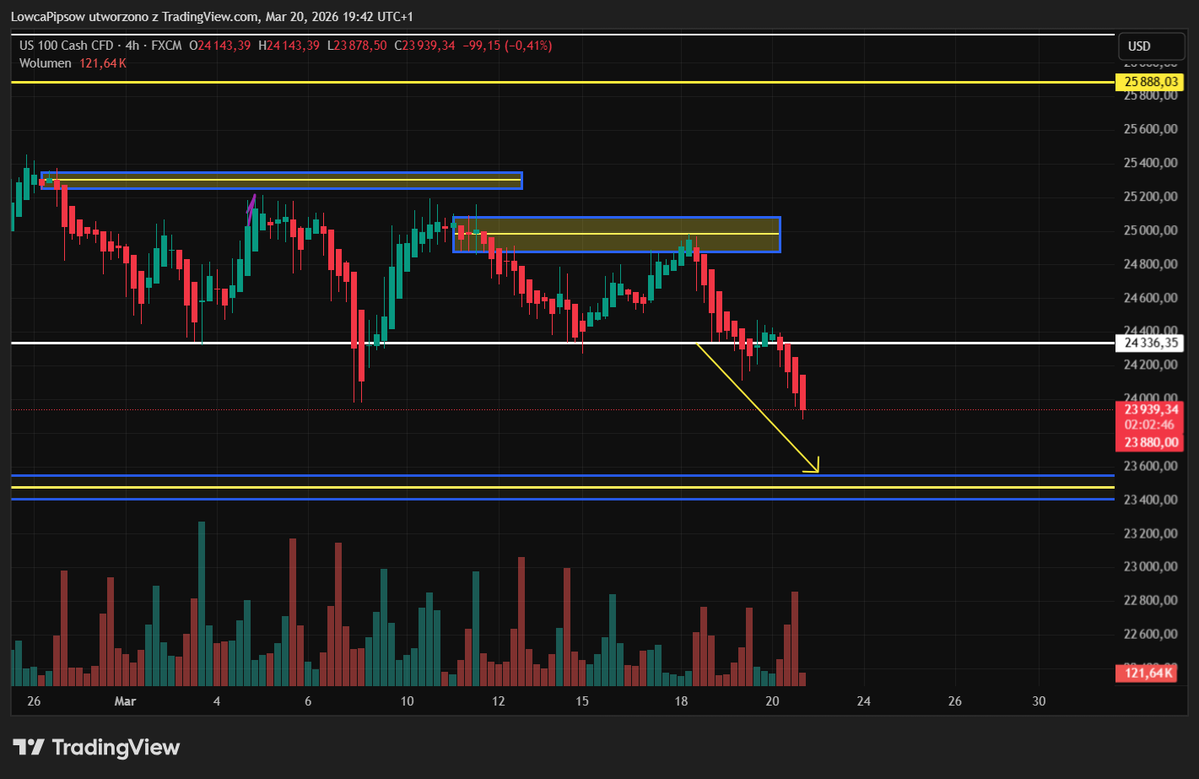This screenshot has width=1199, height=779.
Task: Click the Mar date label on time axis
Action: click(x=125, y=701)
